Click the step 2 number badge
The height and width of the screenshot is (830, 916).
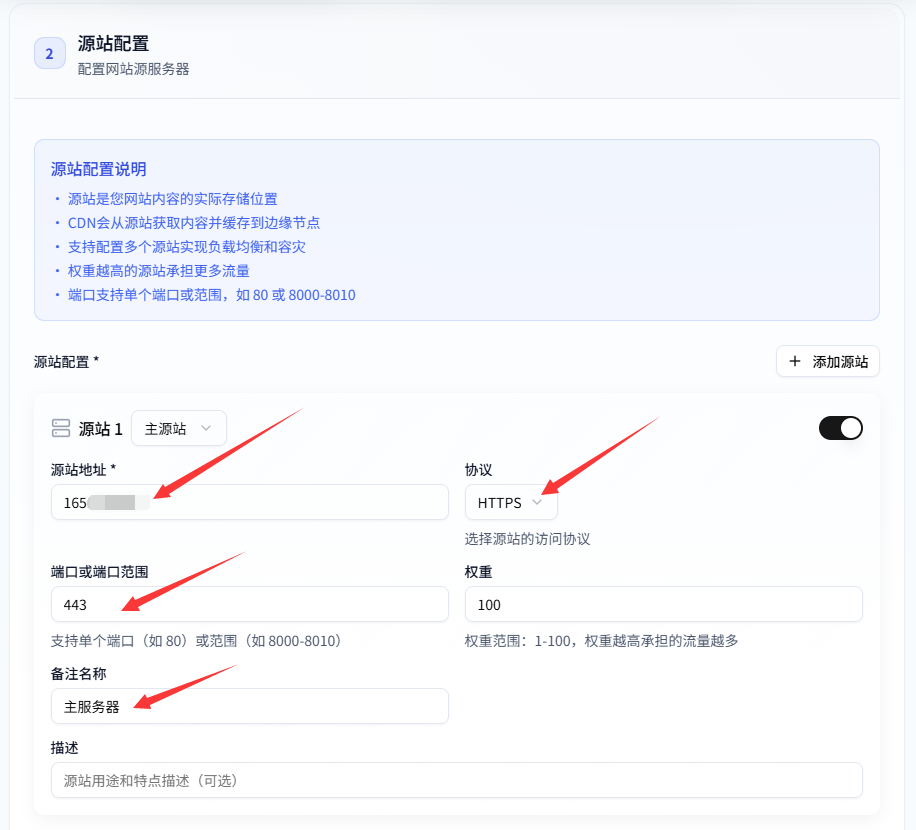[x=49, y=54]
